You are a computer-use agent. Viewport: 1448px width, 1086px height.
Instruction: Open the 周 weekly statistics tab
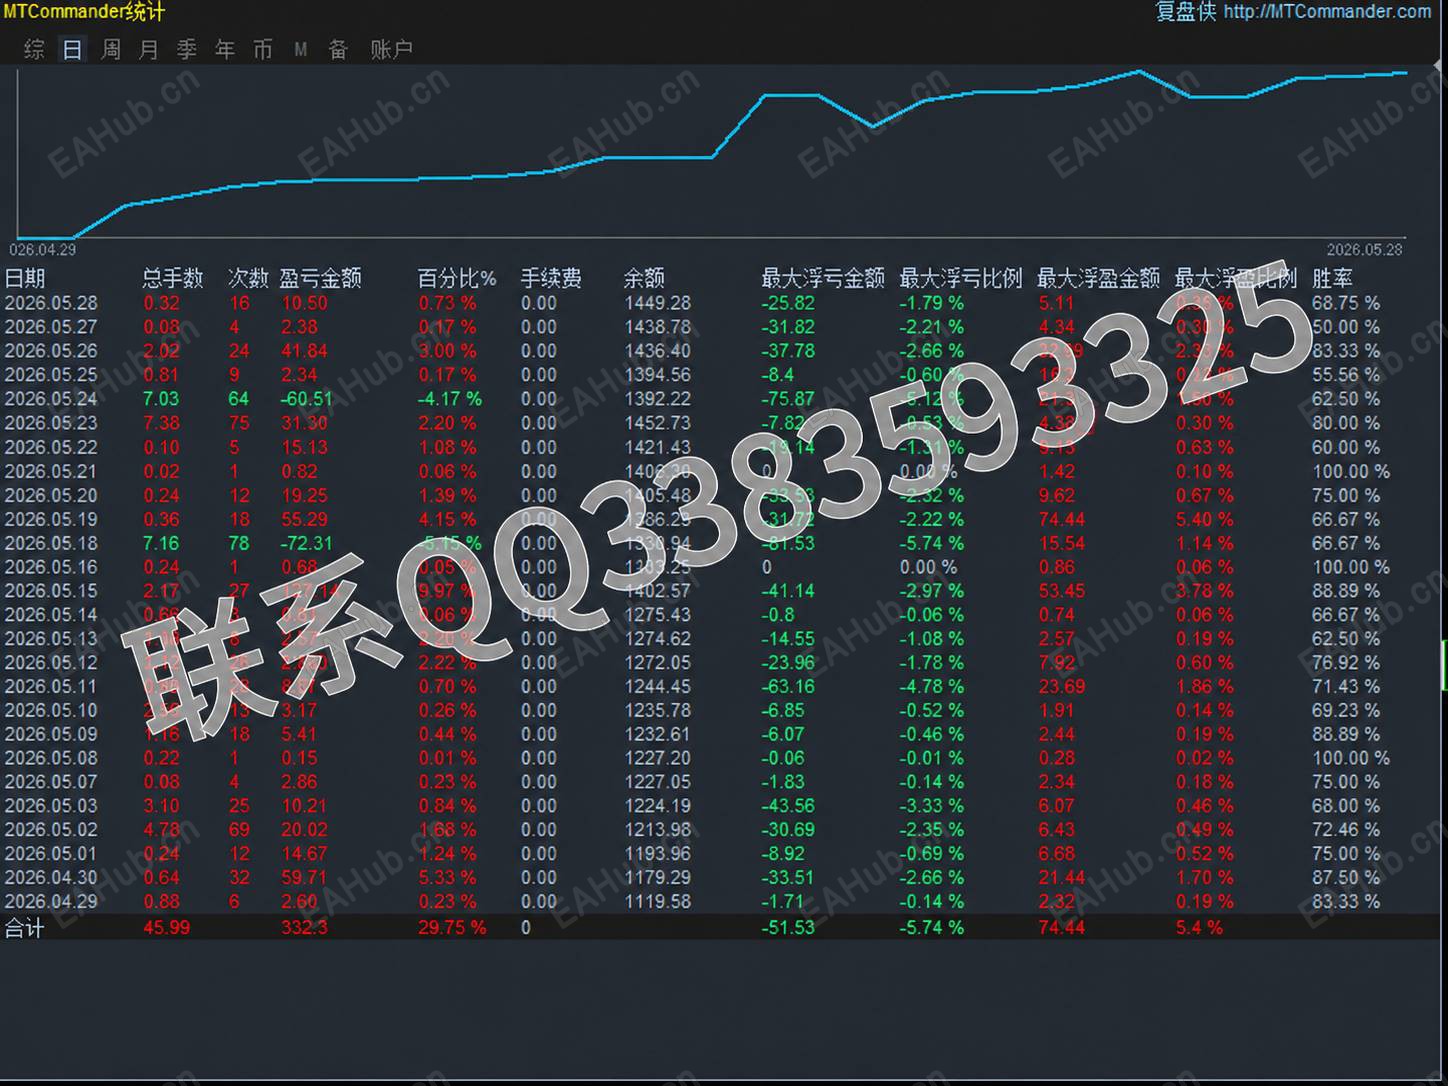[111, 49]
